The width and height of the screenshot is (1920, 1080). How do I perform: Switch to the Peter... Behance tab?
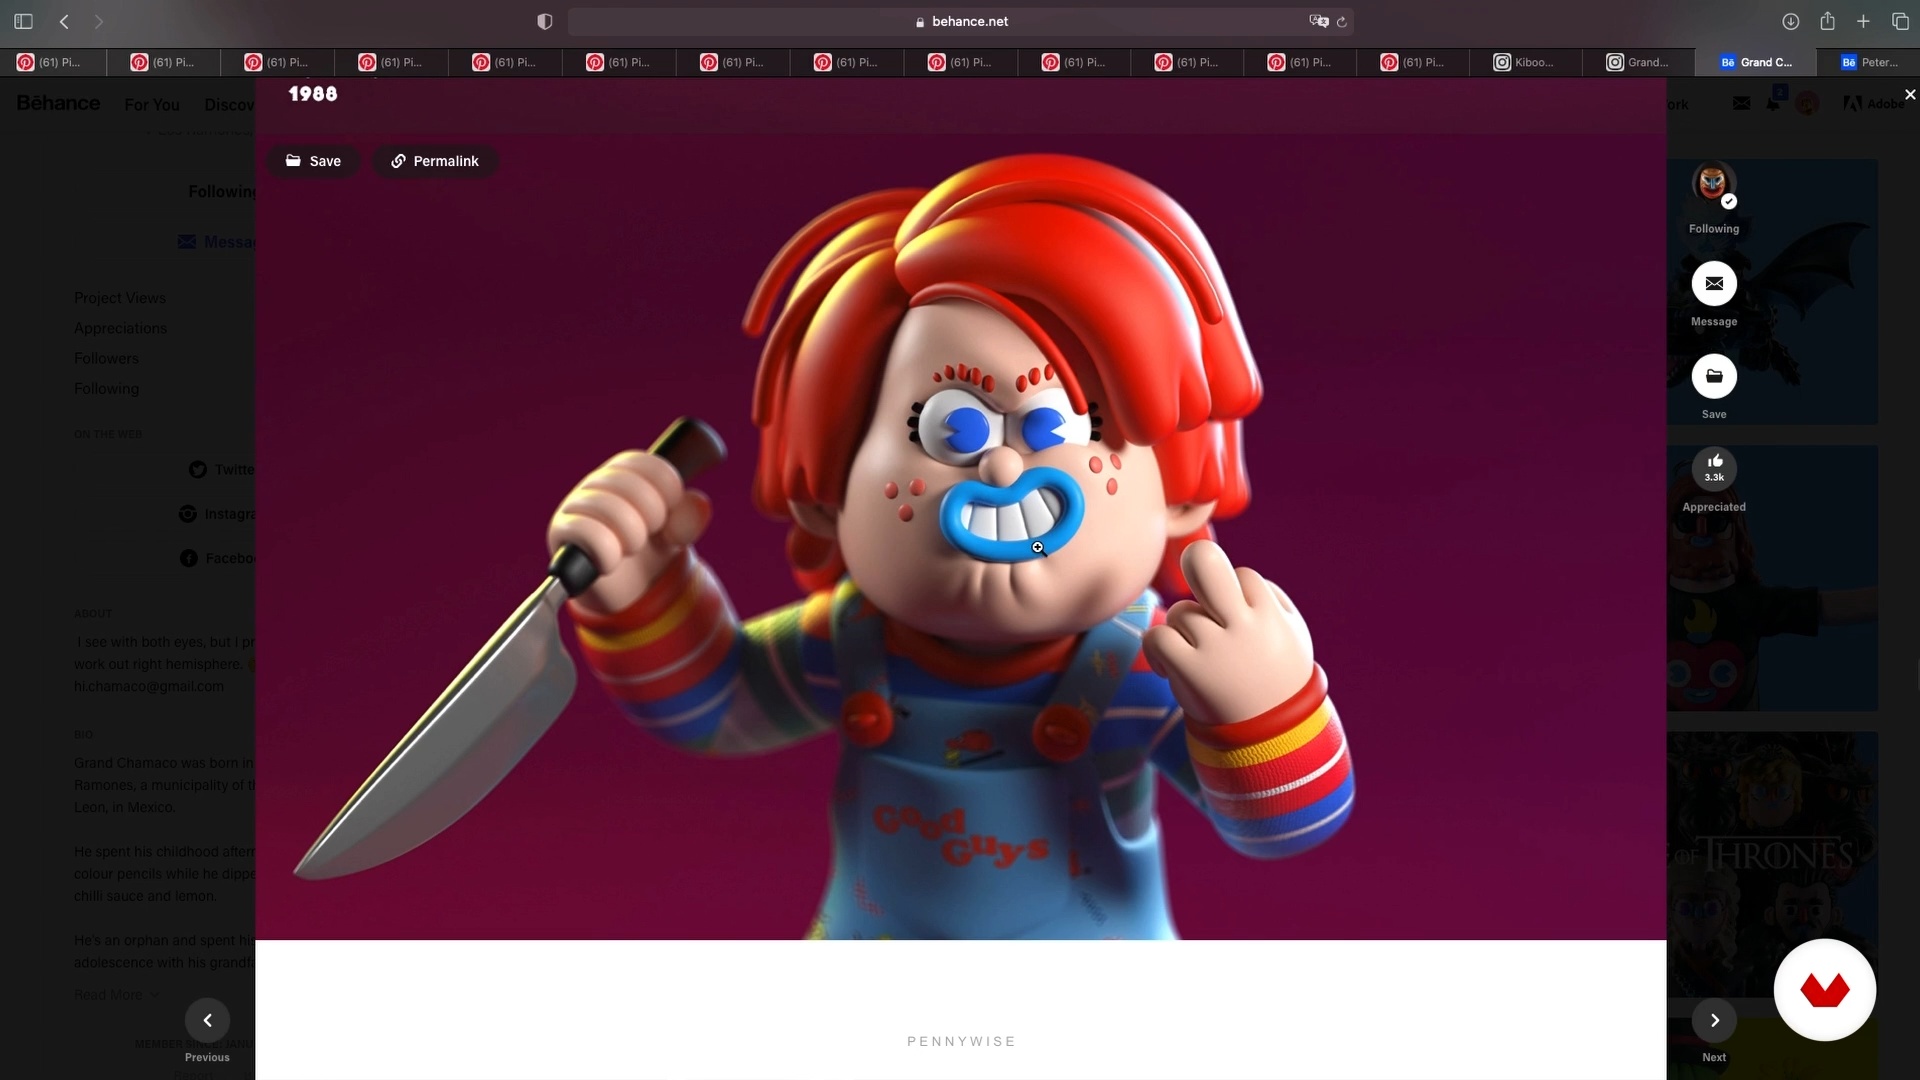pyautogui.click(x=1869, y=62)
